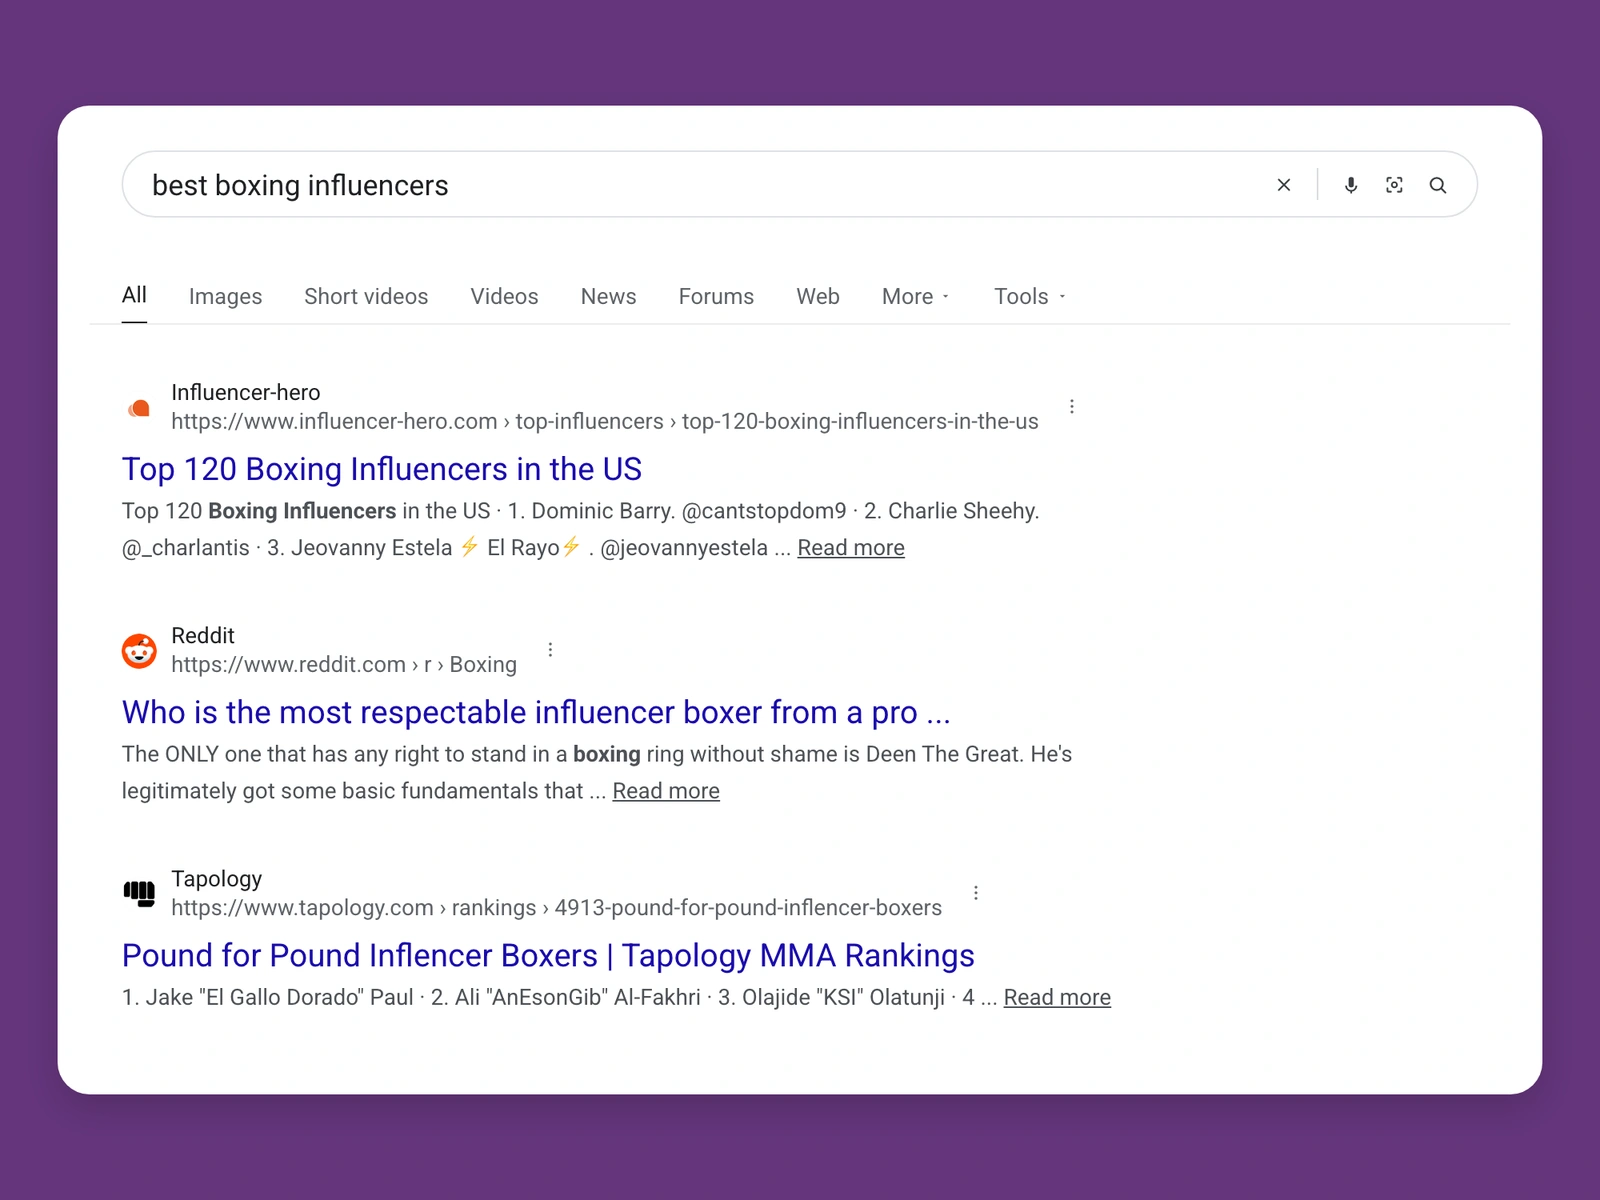Open three-dot menu for Tapology result
Image resolution: width=1600 pixels, height=1200 pixels.
point(976,893)
